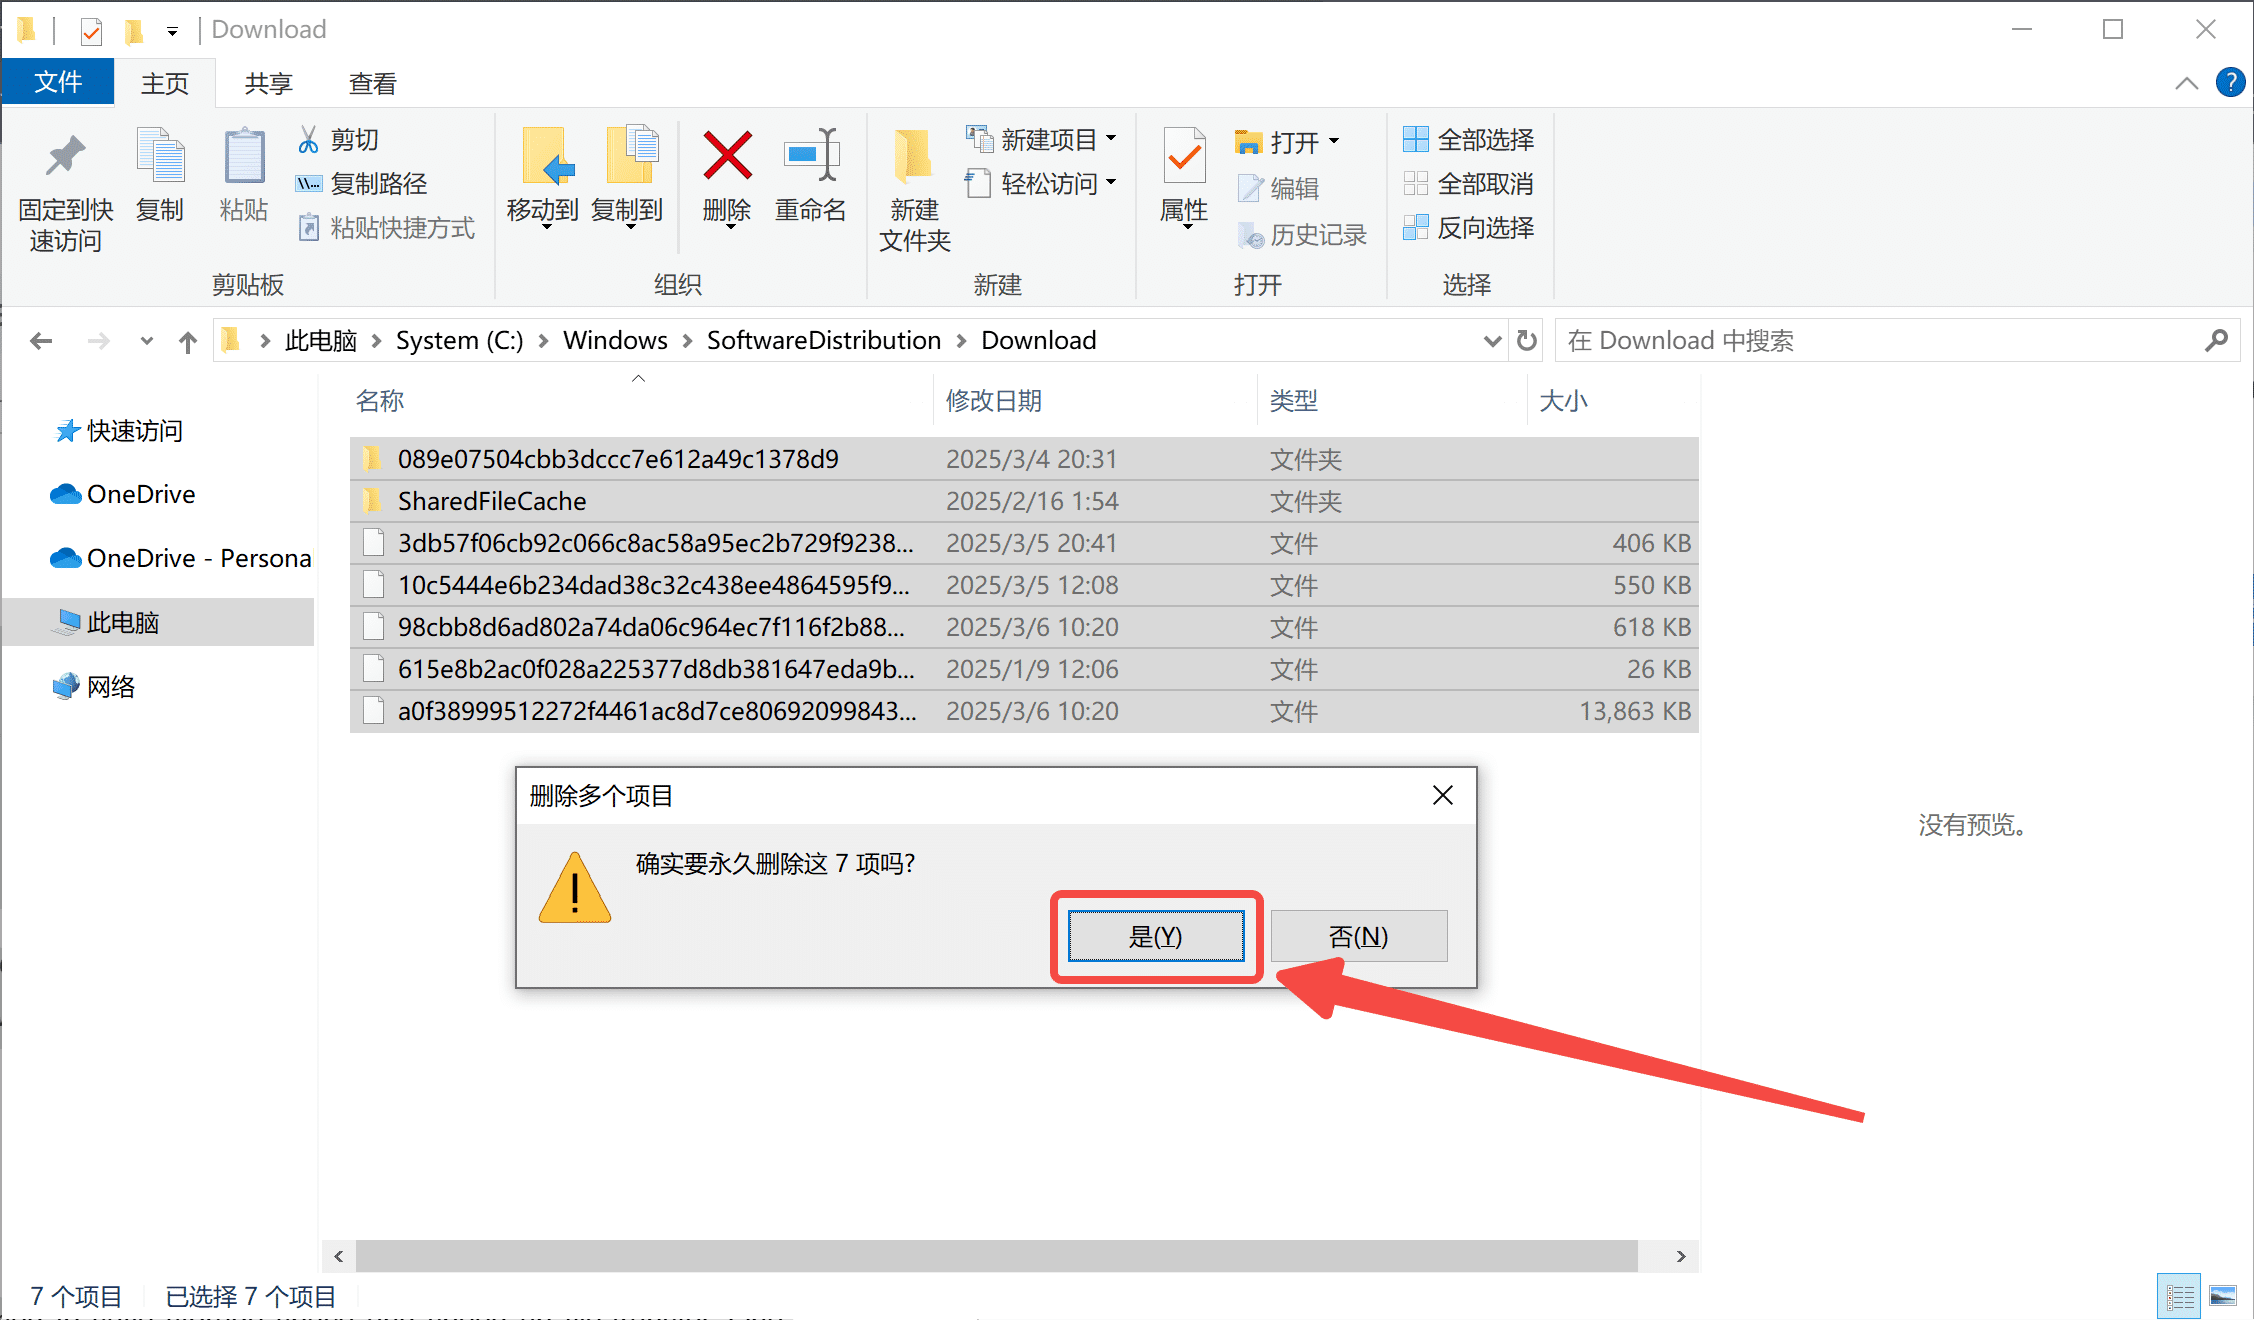Click the red Delete (删除) icon
Screen dimensions: 2254x1320
point(727,156)
